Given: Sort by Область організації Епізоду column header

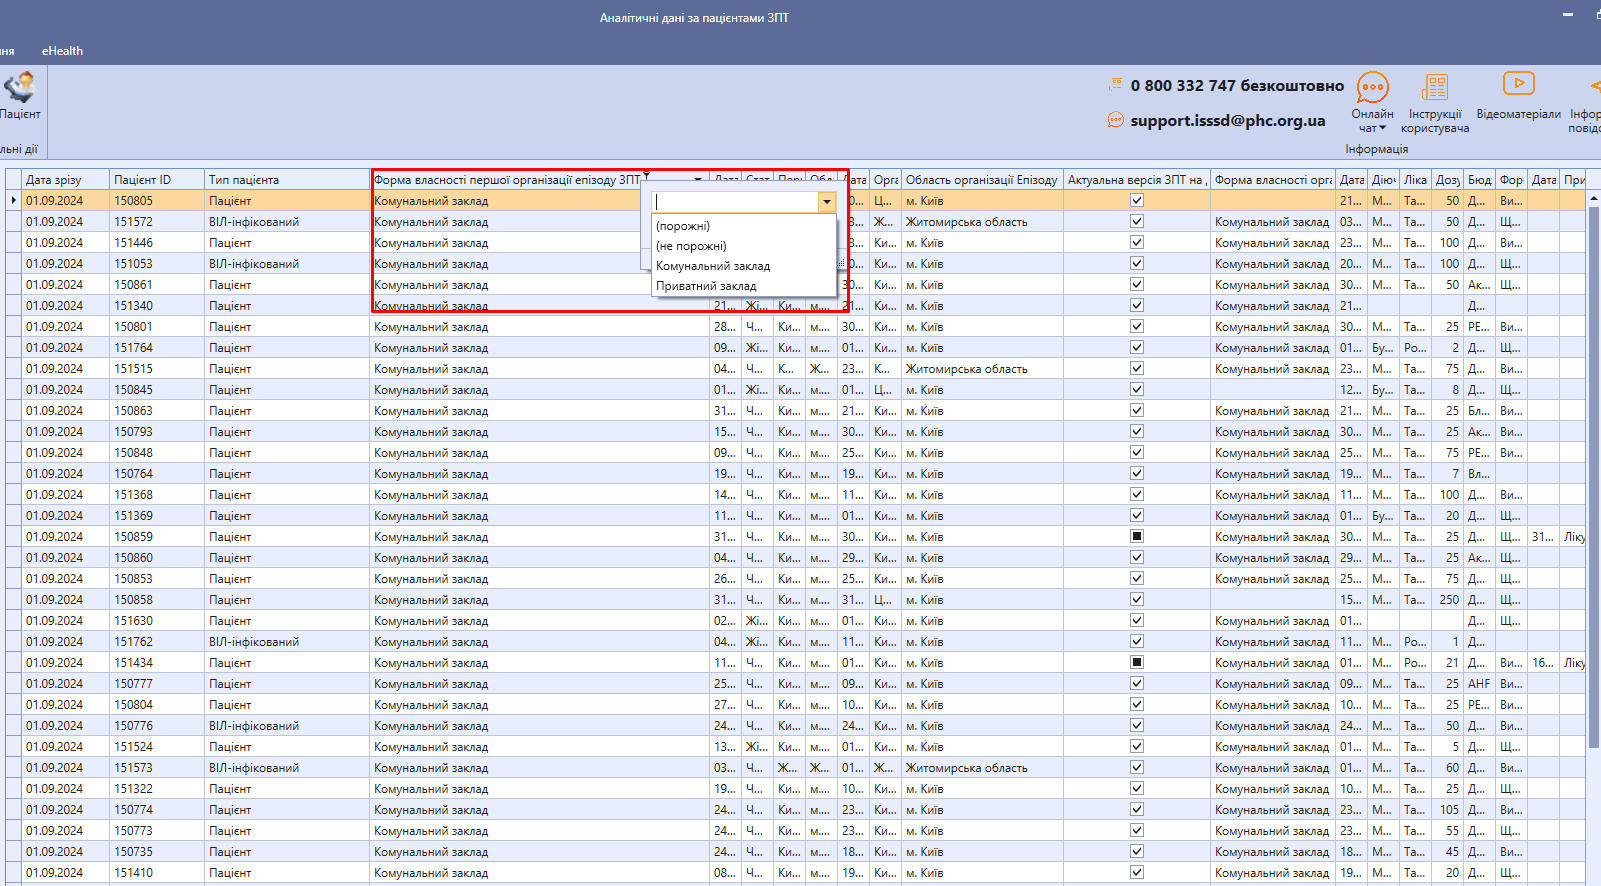Looking at the screenshot, I should 982,180.
